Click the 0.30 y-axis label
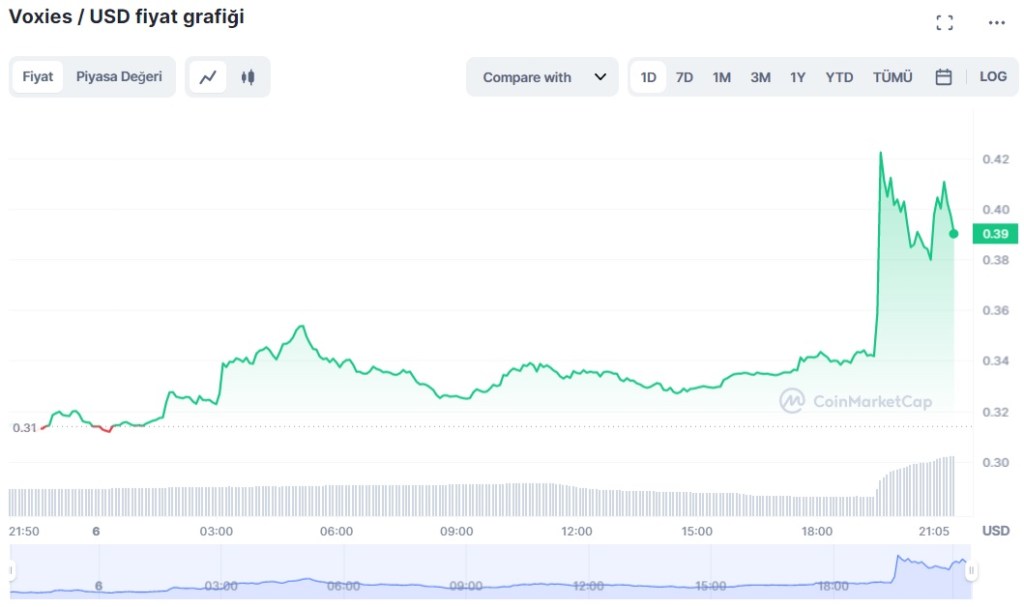This screenshot has width=1024, height=607. click(995, 463)
